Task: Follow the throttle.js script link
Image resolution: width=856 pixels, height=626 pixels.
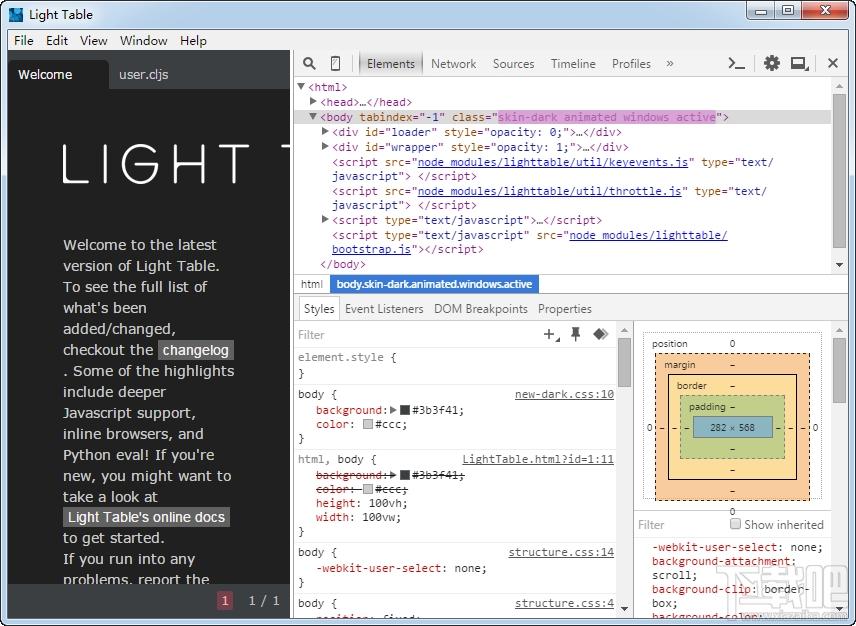Action: (x=549, y=191)
